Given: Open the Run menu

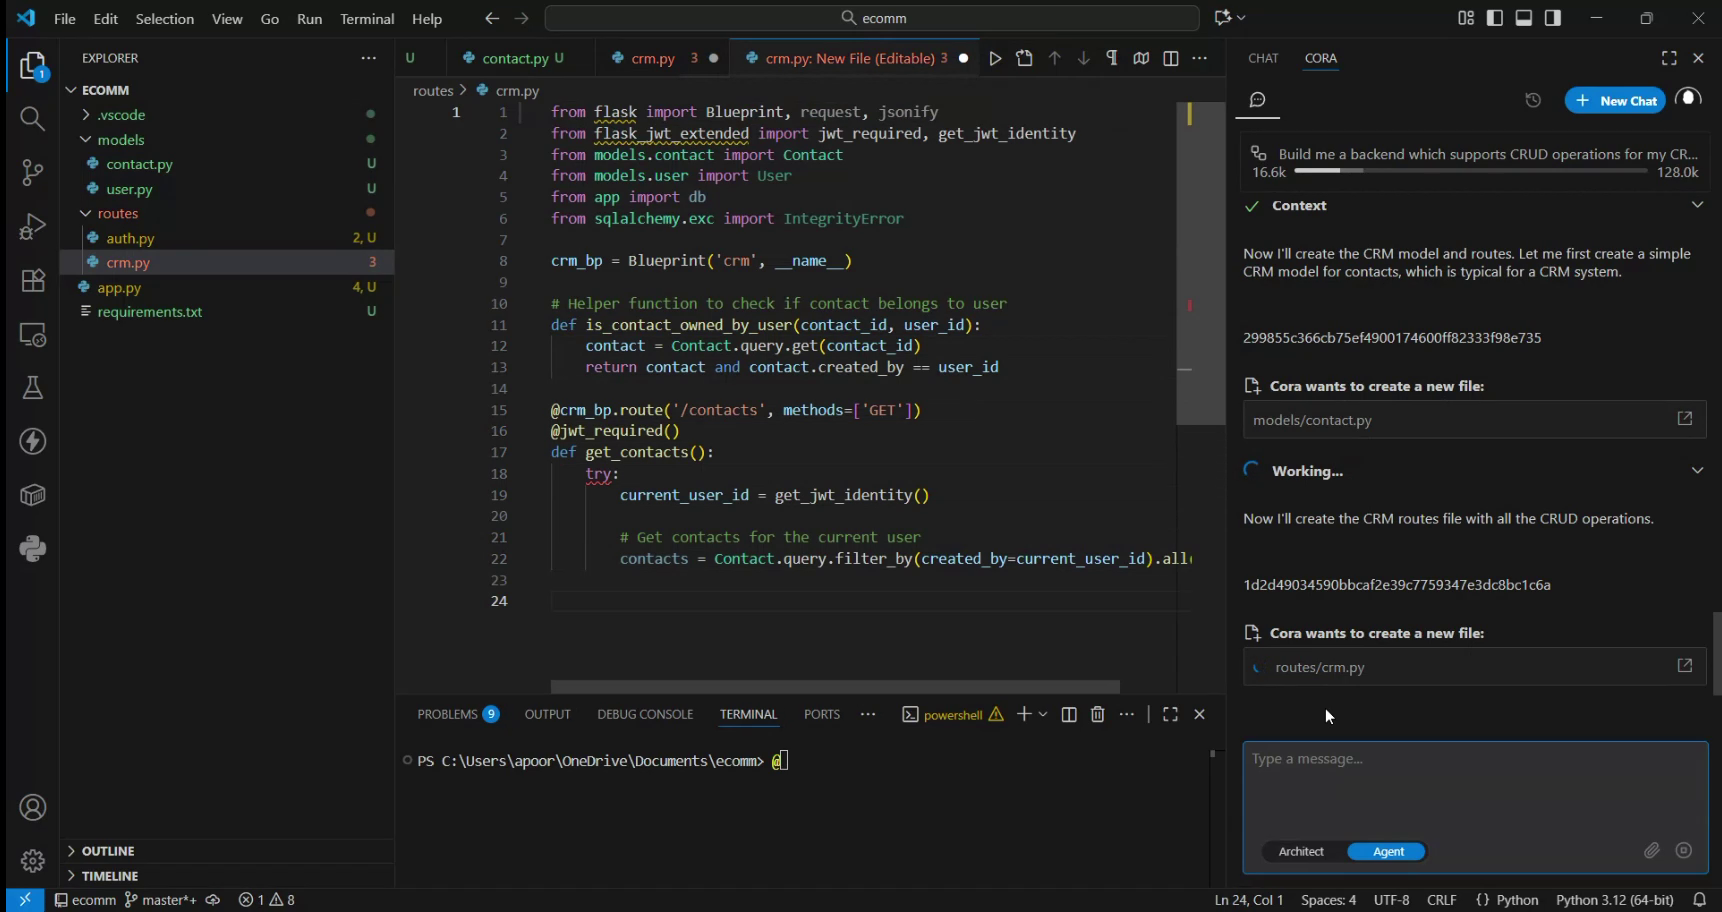Looking at the screenshot, I should (x=309, y=18).
